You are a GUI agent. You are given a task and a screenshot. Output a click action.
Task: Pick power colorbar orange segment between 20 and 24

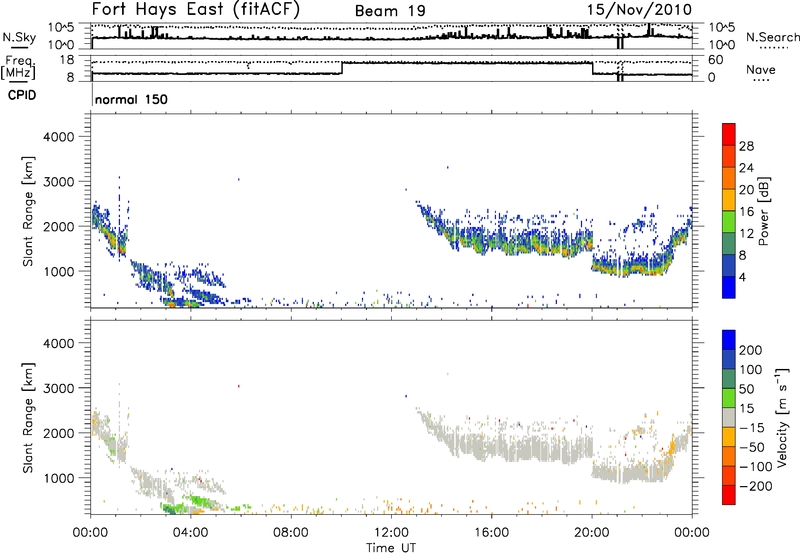(x=729, y=178)
